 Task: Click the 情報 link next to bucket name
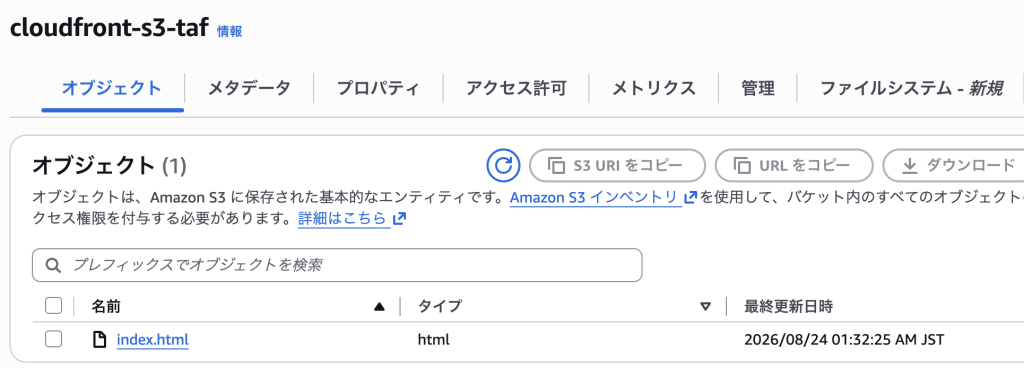[229, 31]
